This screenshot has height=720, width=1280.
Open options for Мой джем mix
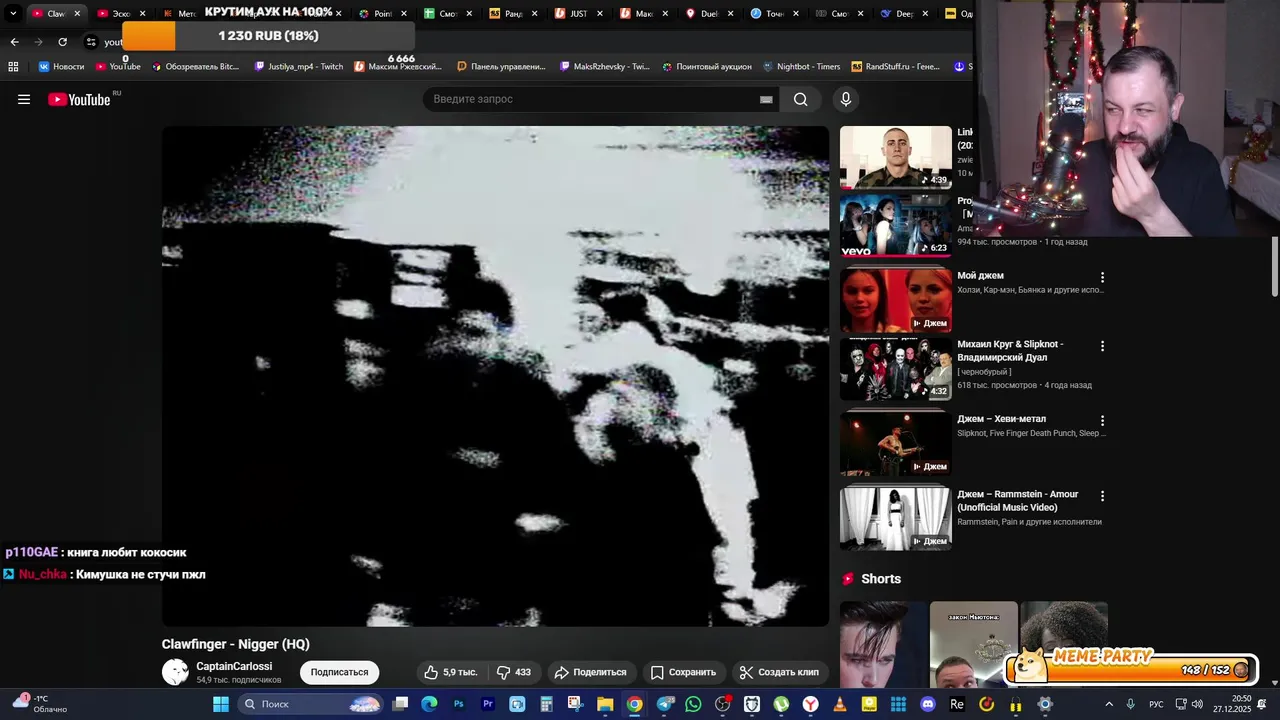[1102, 277]
